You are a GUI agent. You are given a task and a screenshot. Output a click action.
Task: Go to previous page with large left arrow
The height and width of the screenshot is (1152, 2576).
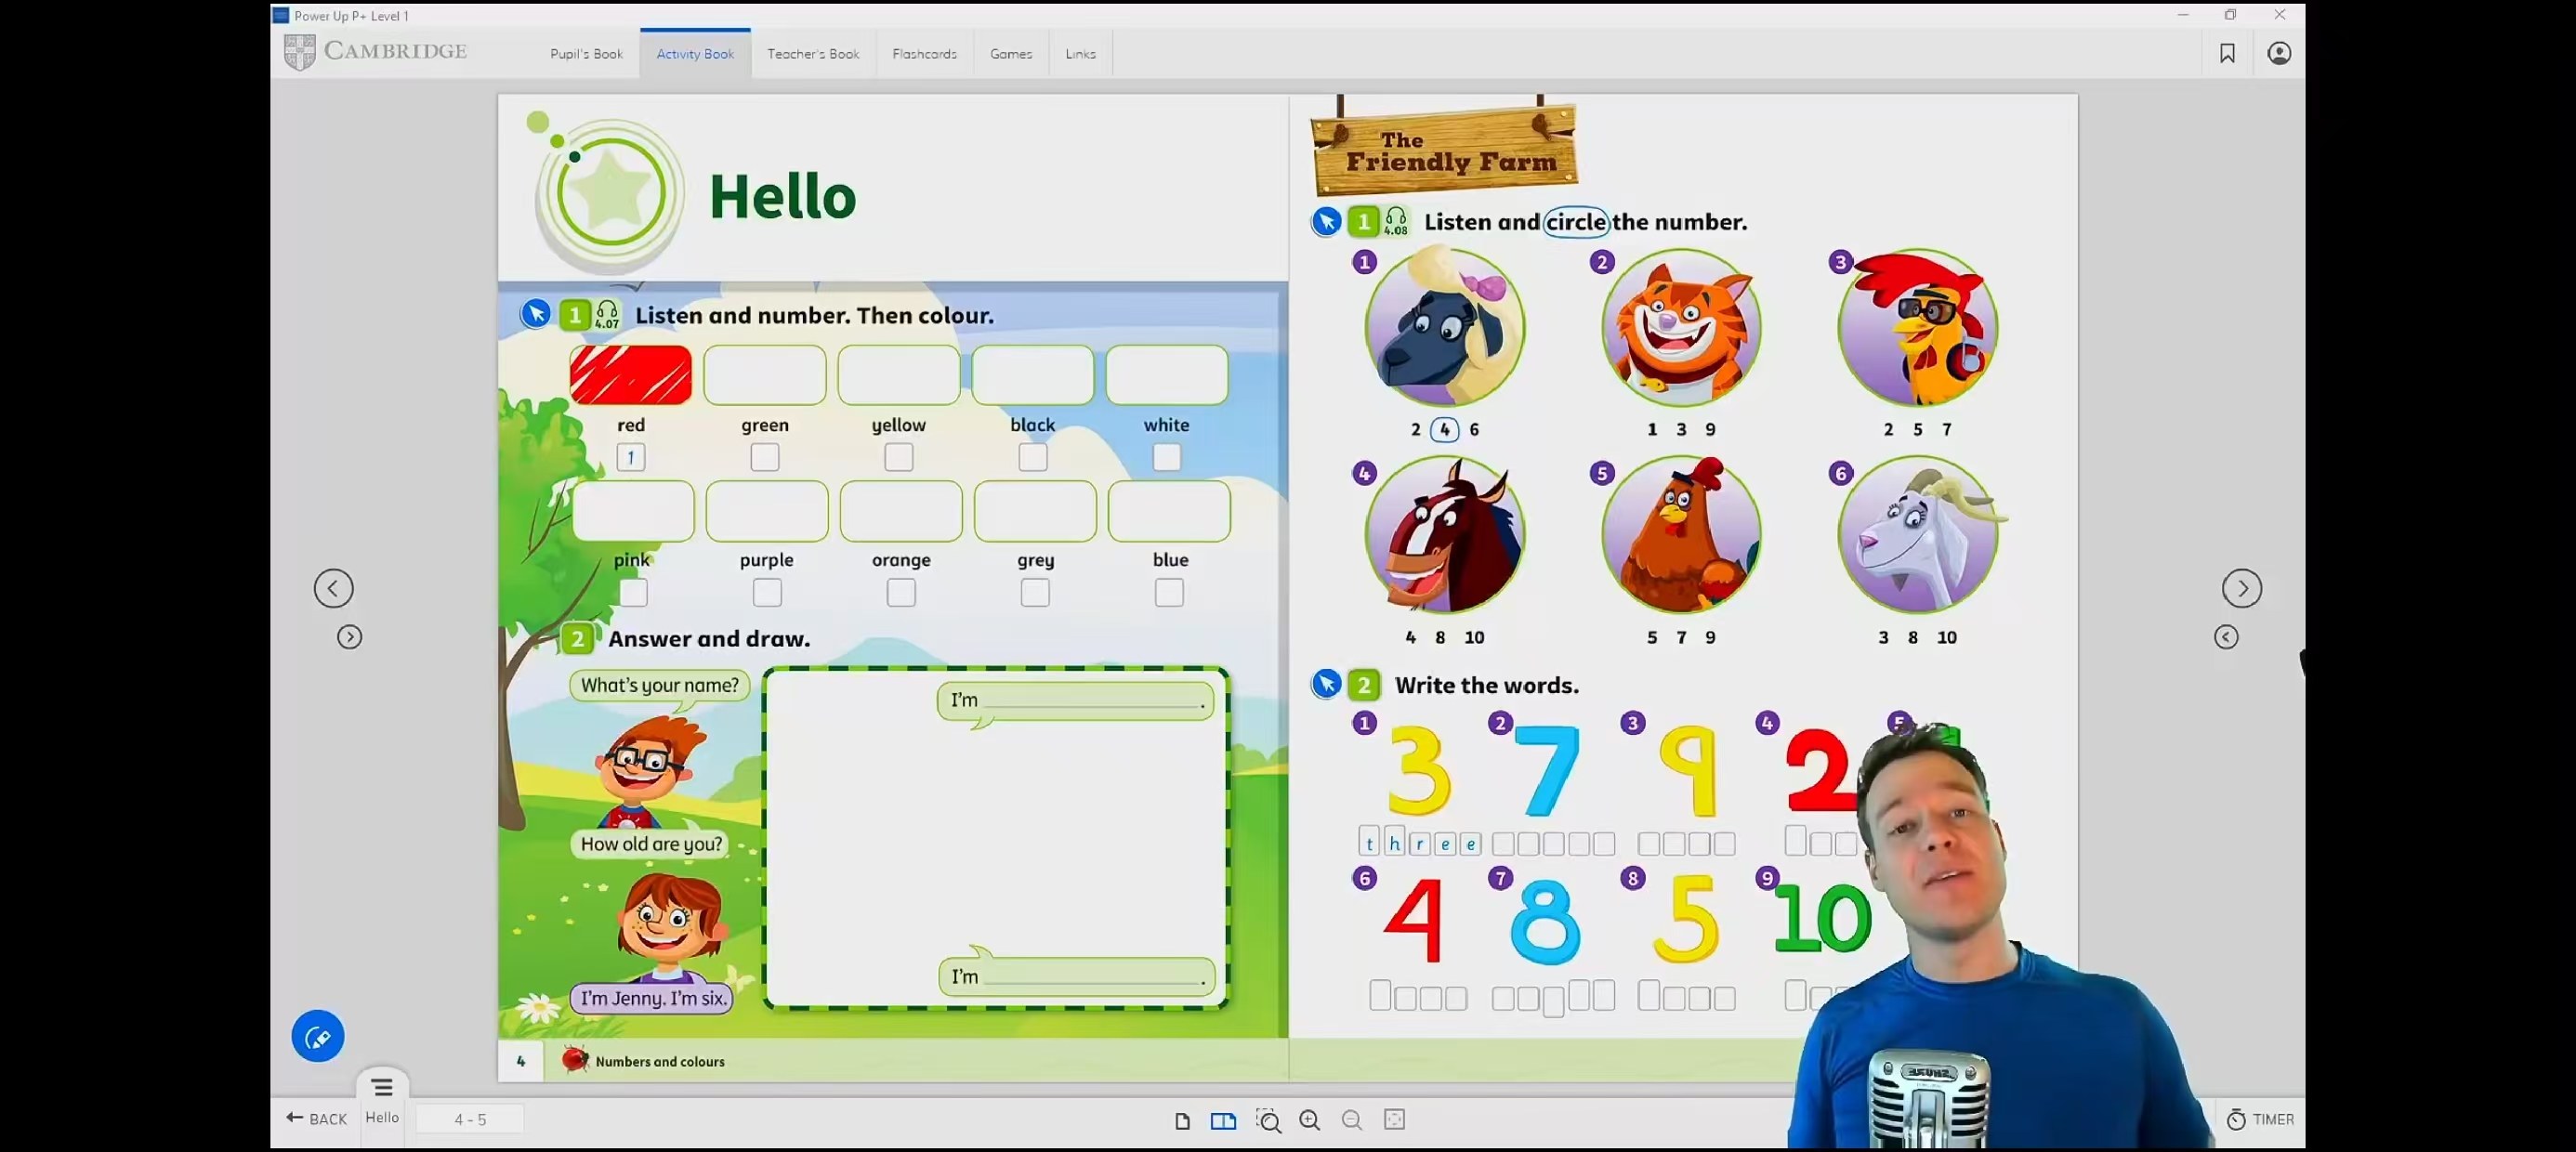coord(334,588)
